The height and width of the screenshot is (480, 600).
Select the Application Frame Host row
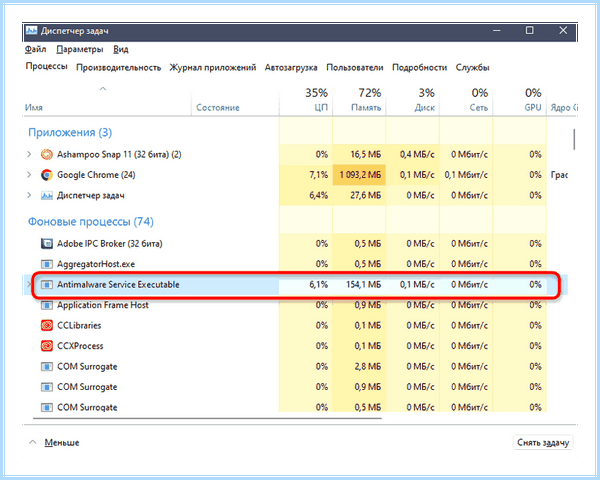pyautogui.click(x=295, y=305)
